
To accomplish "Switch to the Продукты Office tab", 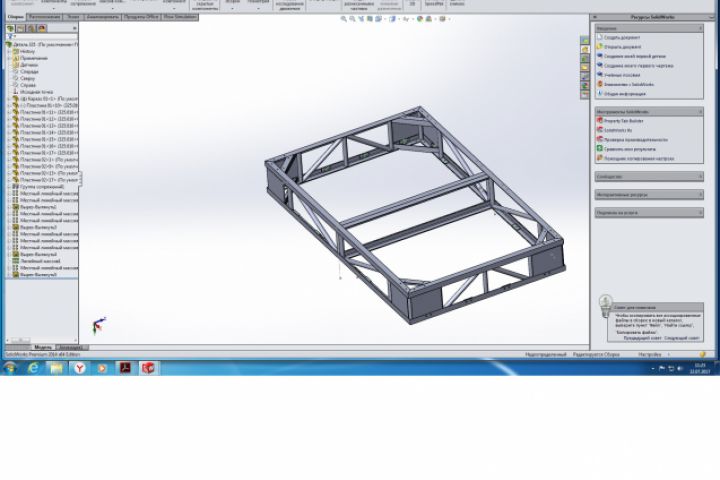I will (141, 17).
